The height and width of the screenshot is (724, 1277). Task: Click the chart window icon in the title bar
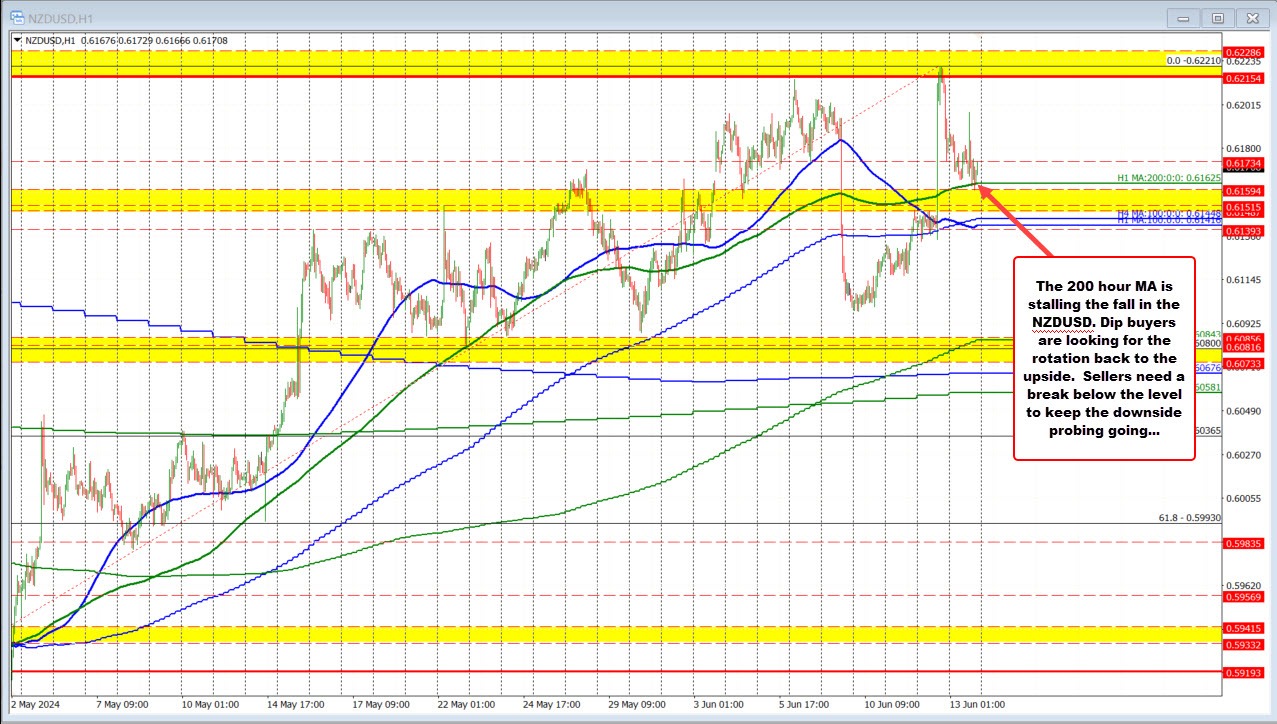click(x=16, y=17)
